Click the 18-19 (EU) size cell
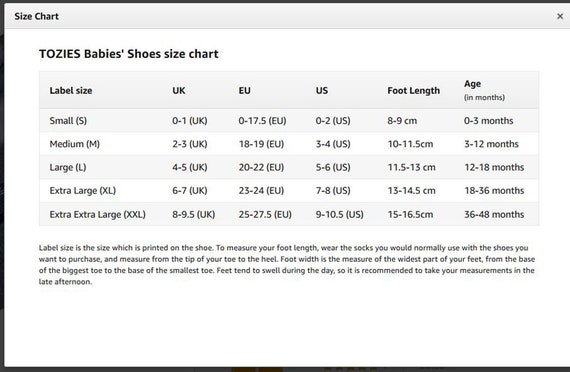 click(x=261, y=144)
